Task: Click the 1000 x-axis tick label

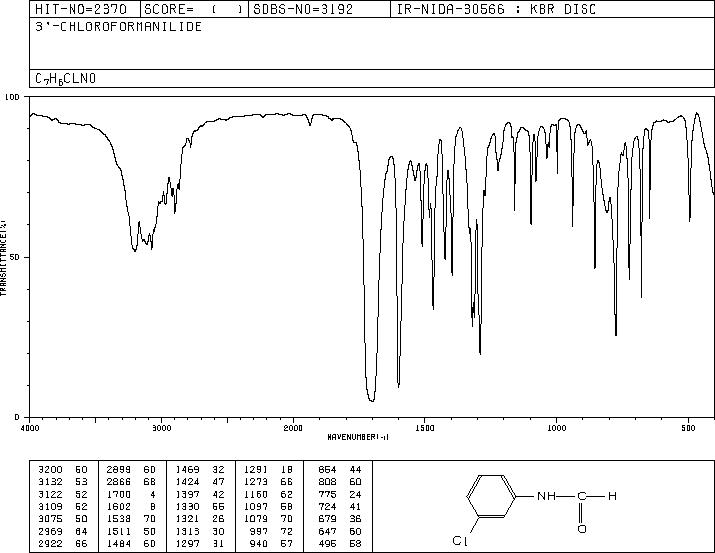Action: (556, 428)
